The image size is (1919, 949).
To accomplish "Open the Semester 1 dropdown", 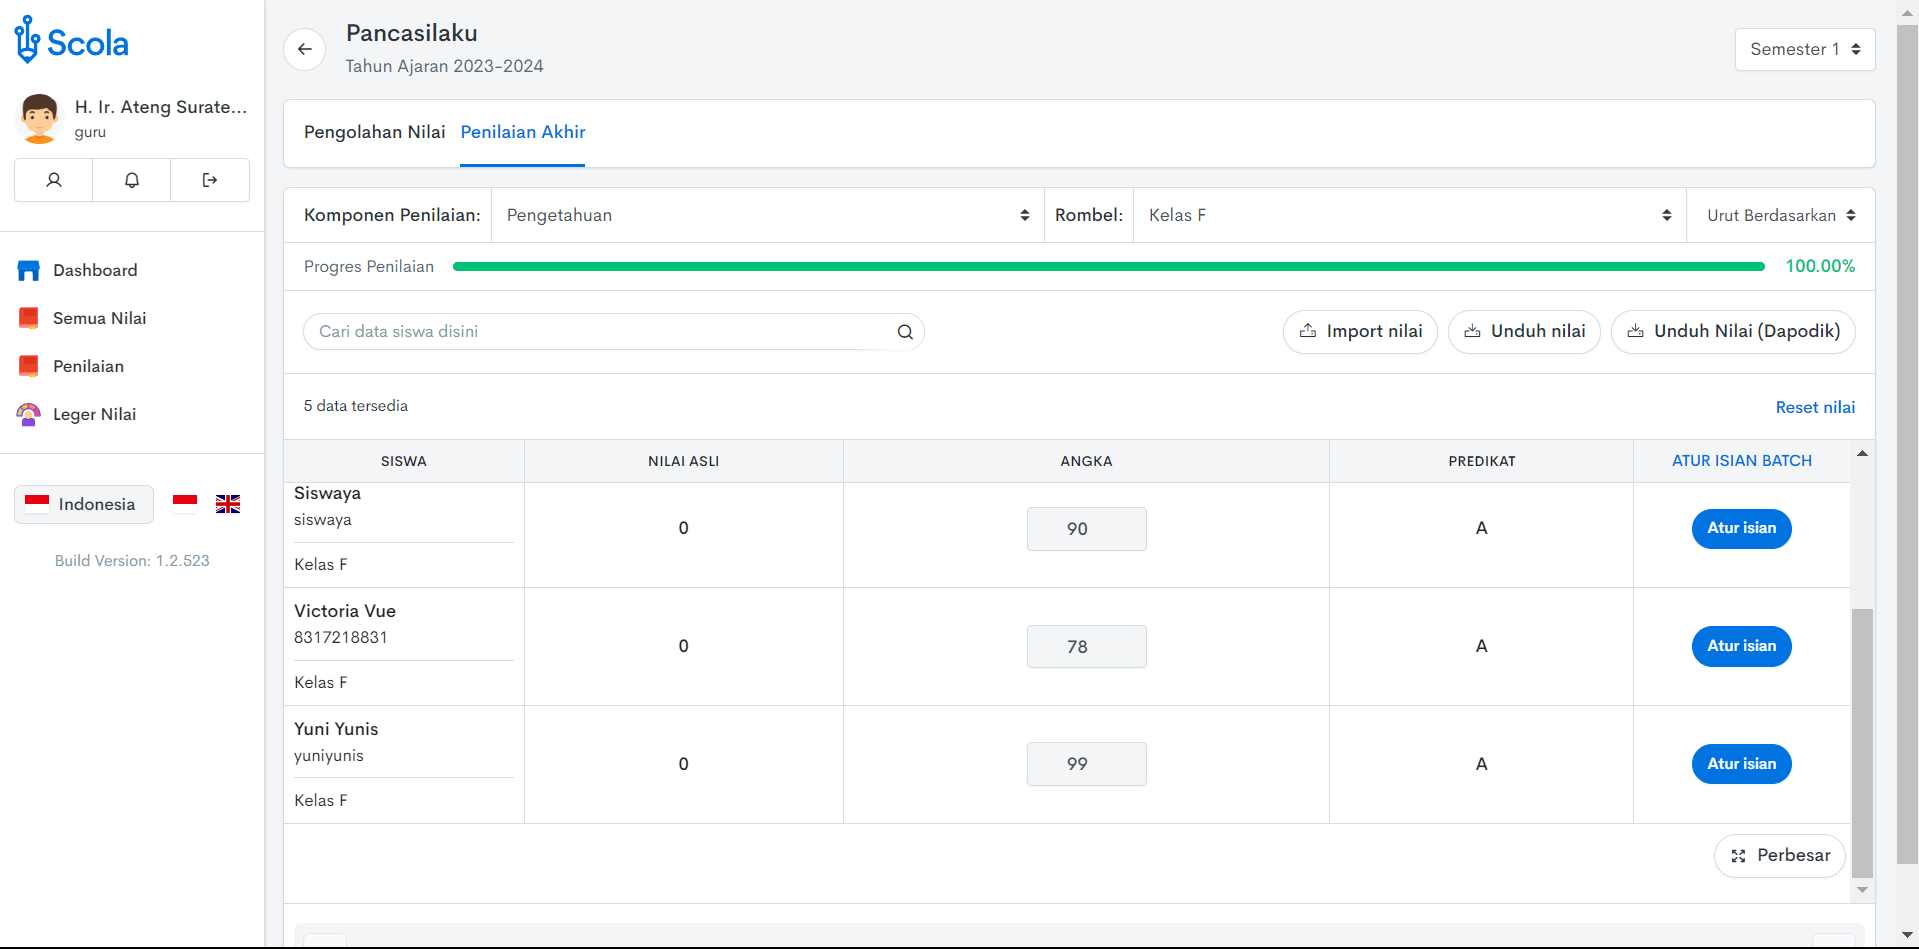I will pyautogui.click(x=1804, y=49).
